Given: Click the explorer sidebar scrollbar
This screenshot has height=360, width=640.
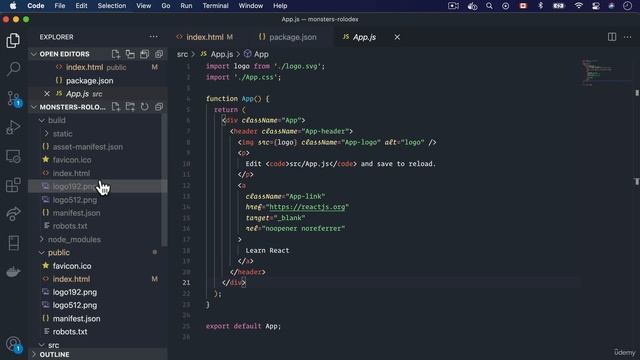Looking at the screenshot, I should click(x=164, y=180).
